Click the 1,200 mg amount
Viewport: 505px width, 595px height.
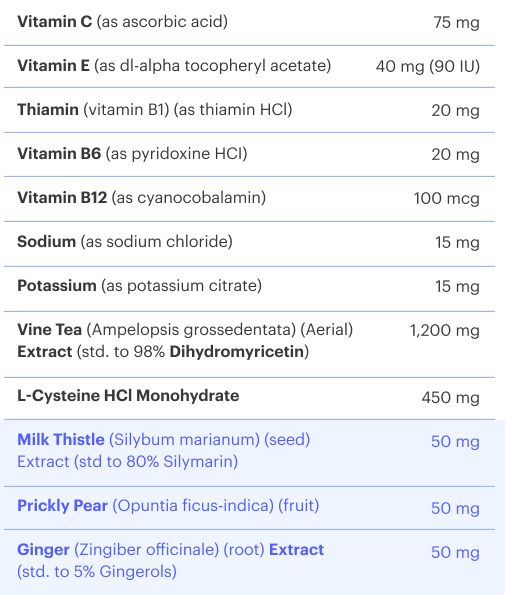[x=445, y=331]
